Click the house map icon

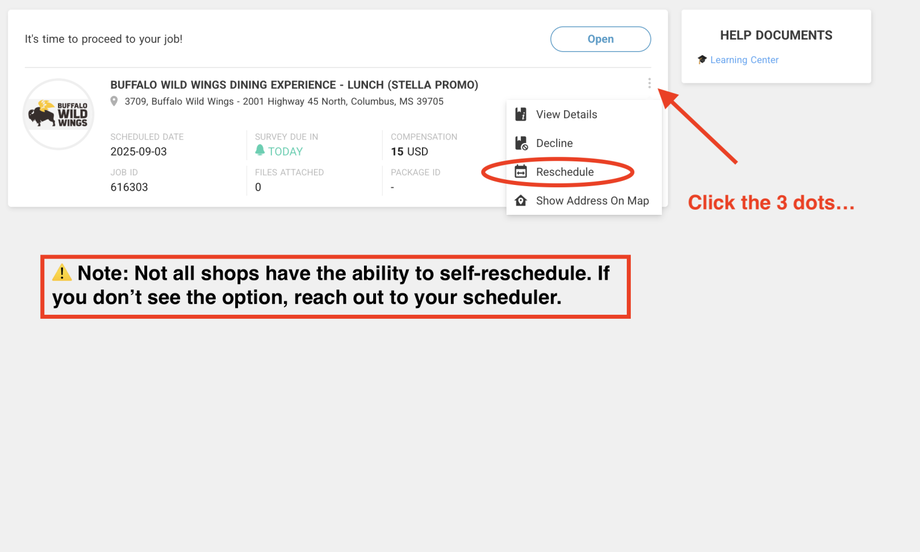[x=520, y=201]
